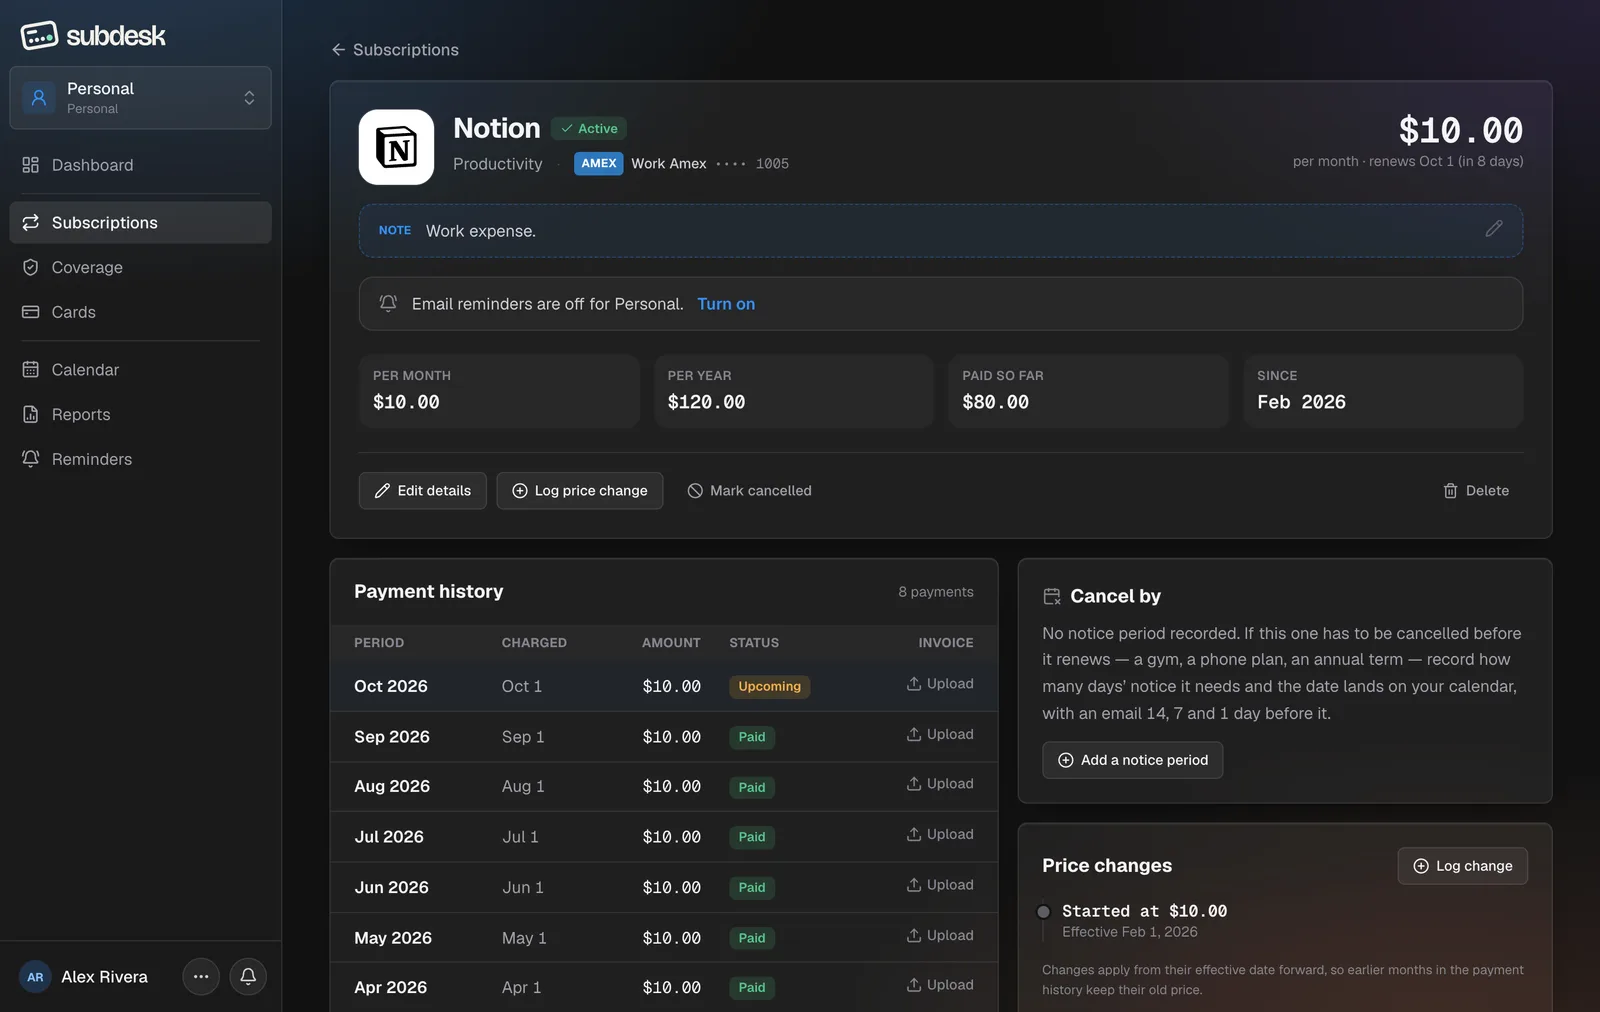Upload invoice for Apr 2026
This screenshot has height=1012, width=1600.
click(940, 985)
